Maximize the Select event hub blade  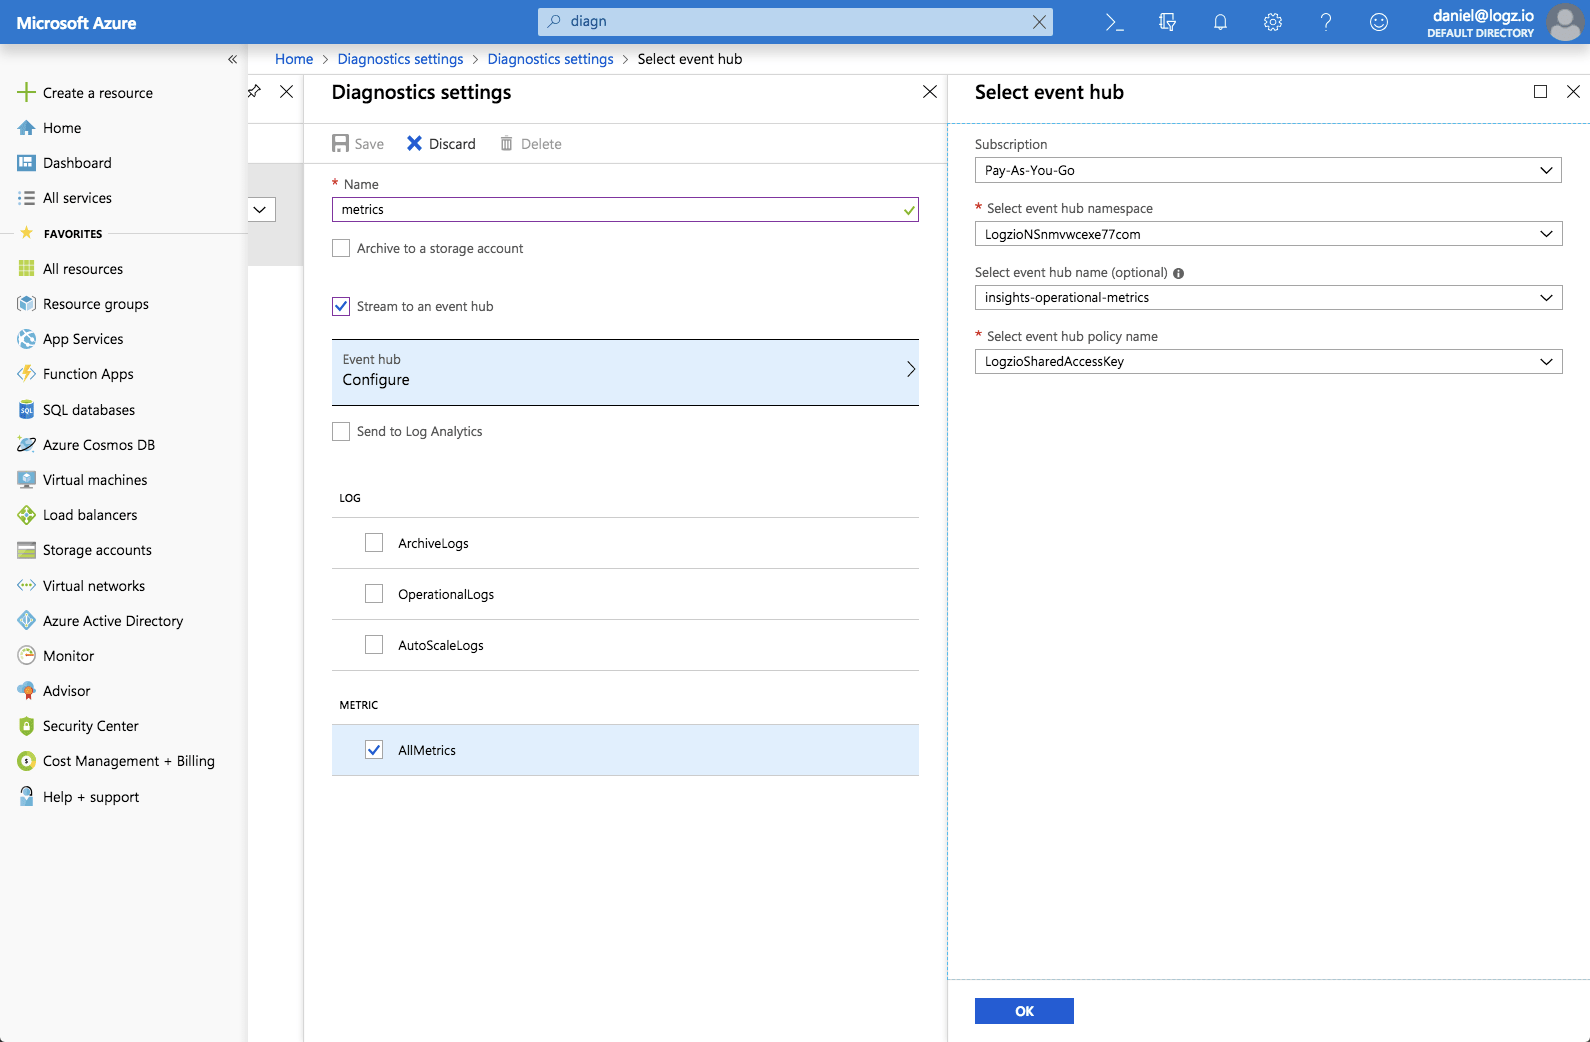point(1540,91)
